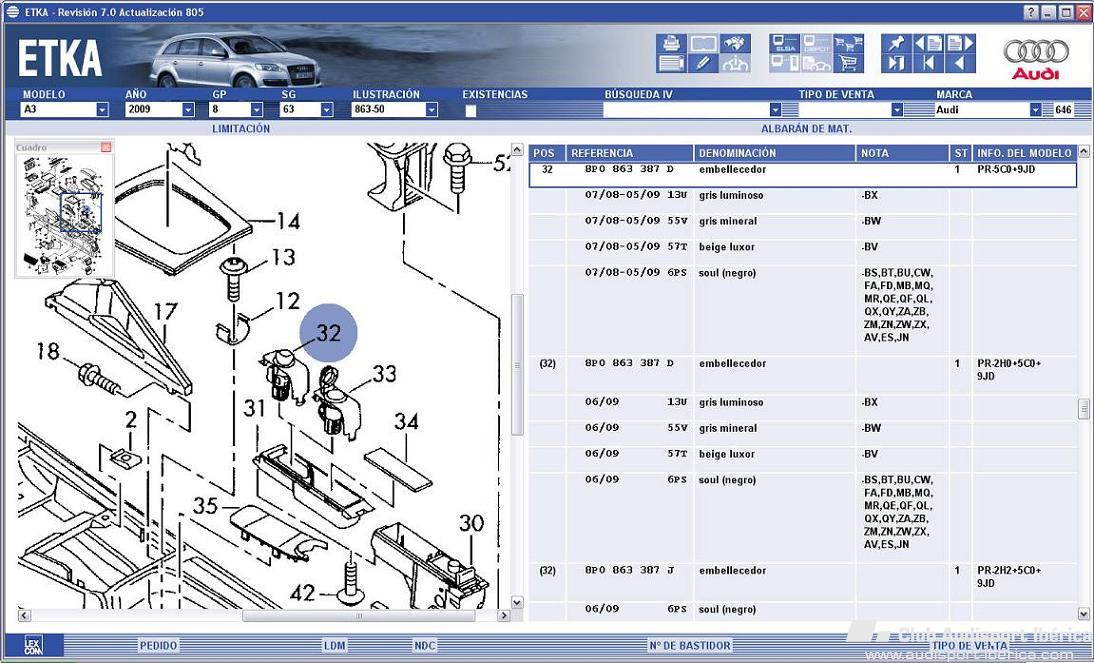Click the Nº DE BASTIDOR button
Viewport: 1094px width, 663px height.
[x=689, y=646]
